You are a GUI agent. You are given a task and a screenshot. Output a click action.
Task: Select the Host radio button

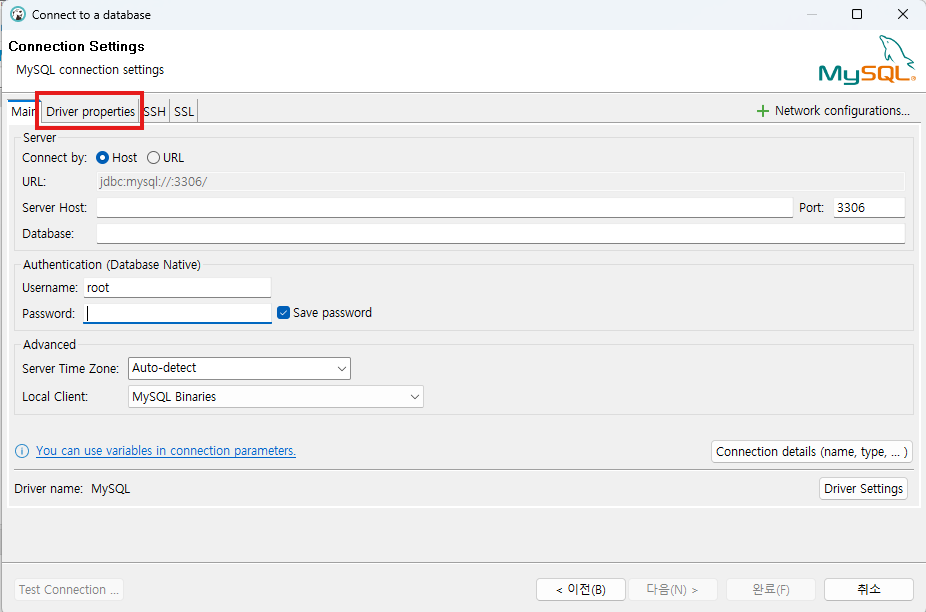102,158
